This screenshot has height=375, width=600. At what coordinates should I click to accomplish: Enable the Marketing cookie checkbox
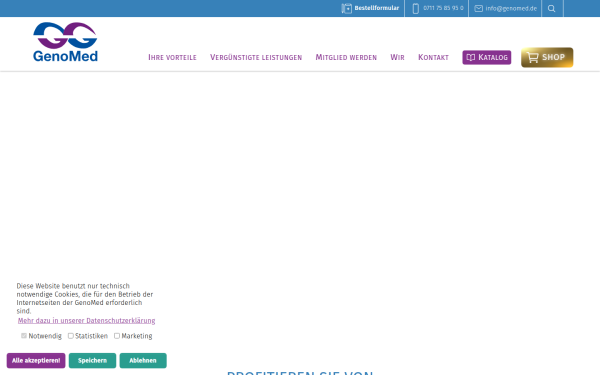click(117, 336)
